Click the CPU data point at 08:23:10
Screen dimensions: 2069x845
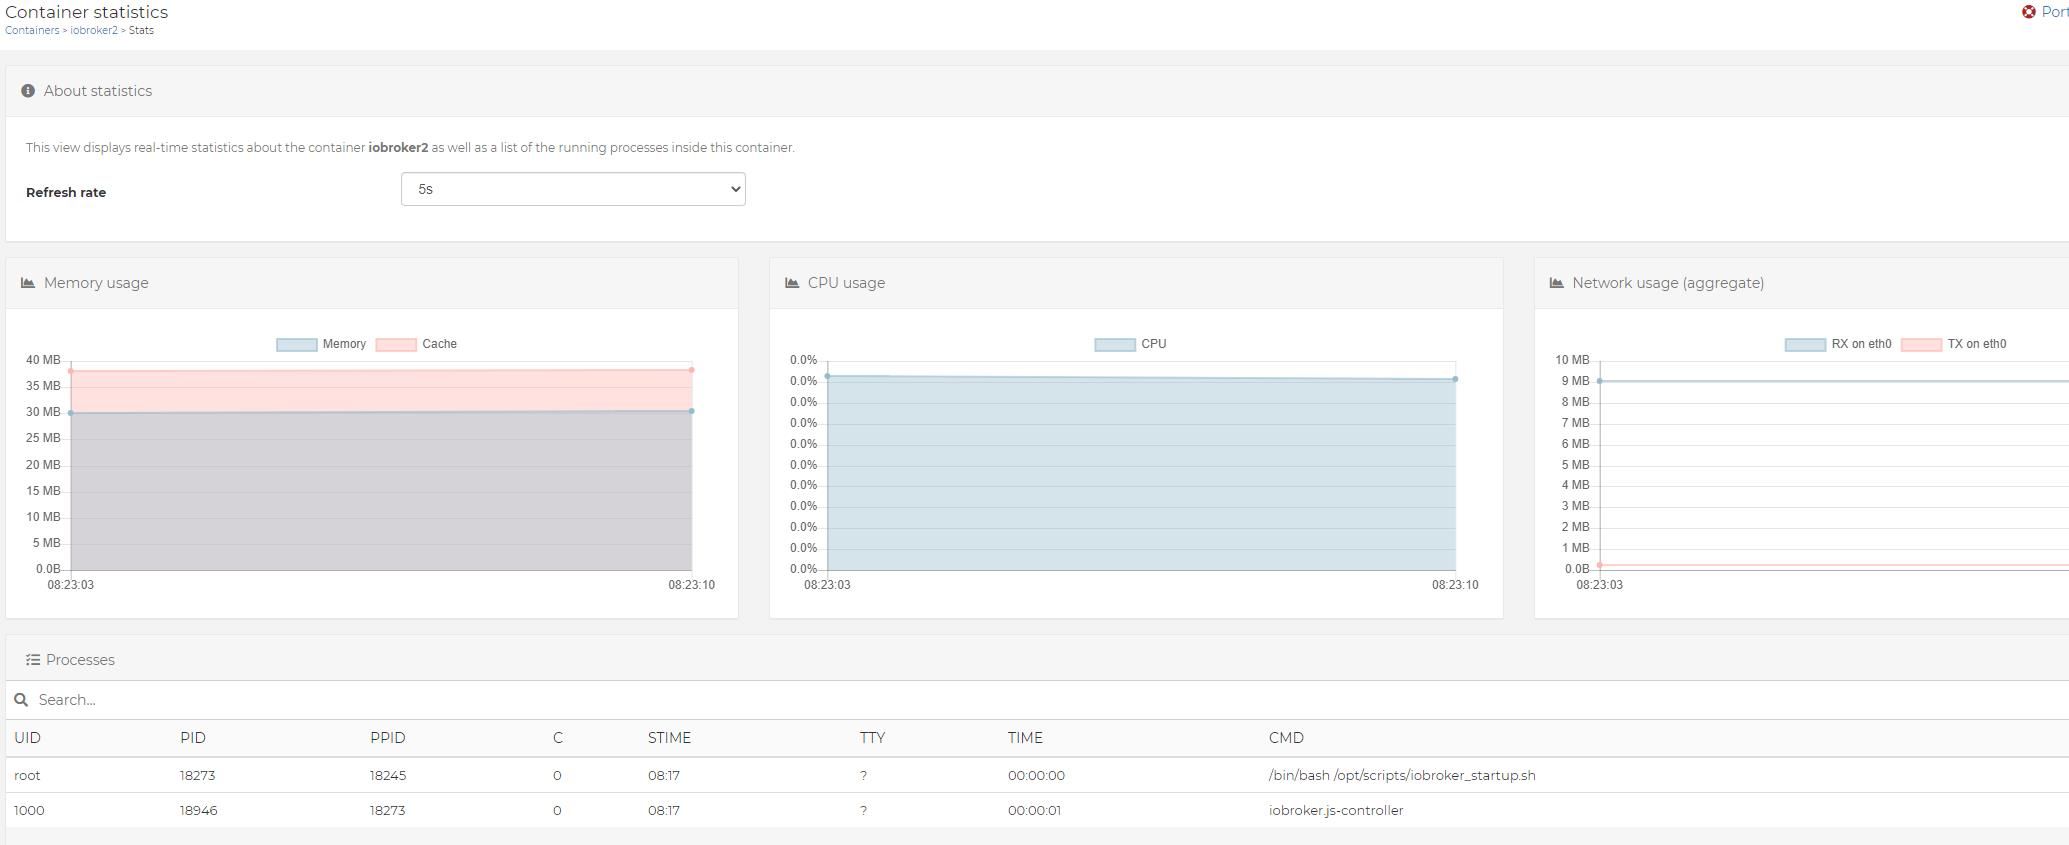coord(1455,379)
